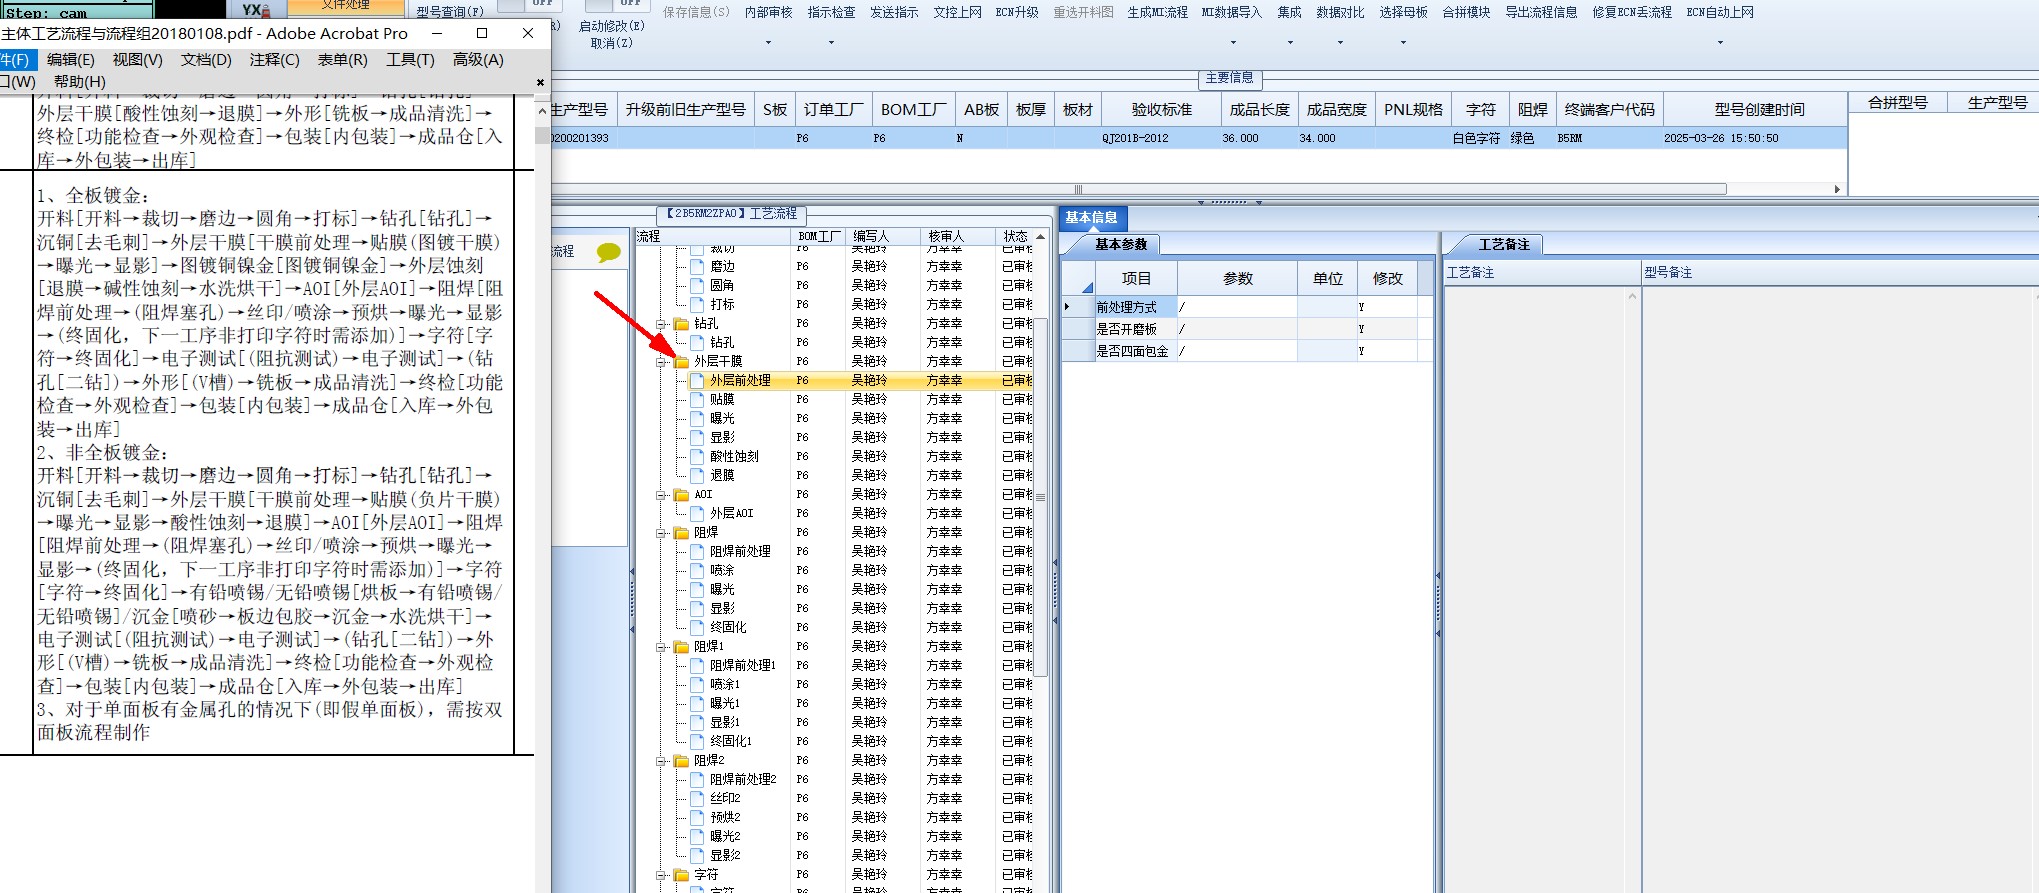Click 启动修改(E) to start editing
Viewport: 2039px width, 893px height.
pyautogui.click(x=612, y=26)
